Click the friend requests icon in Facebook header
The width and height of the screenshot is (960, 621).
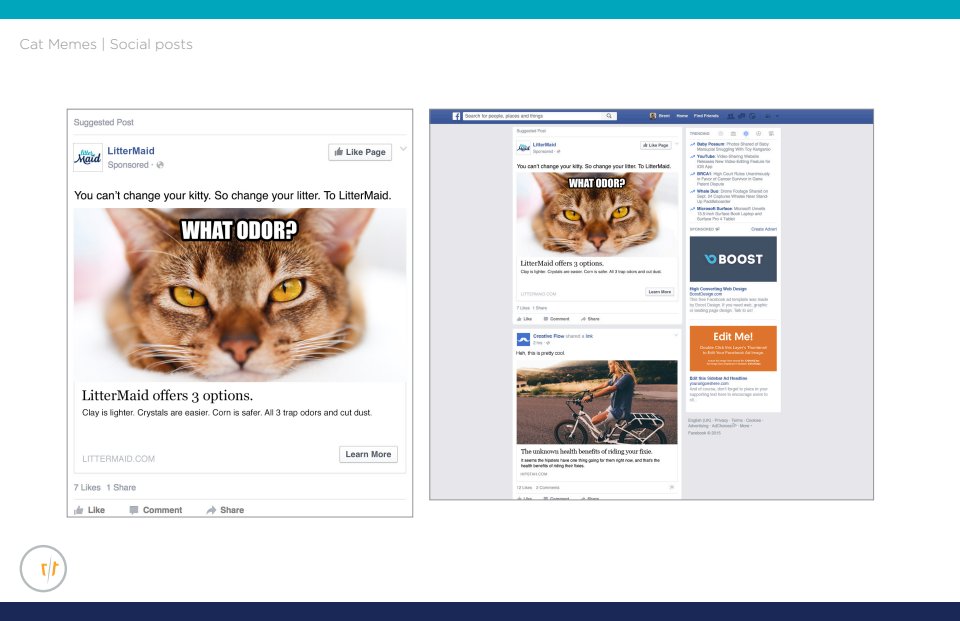pyautogui.click(x=731, y=116)
